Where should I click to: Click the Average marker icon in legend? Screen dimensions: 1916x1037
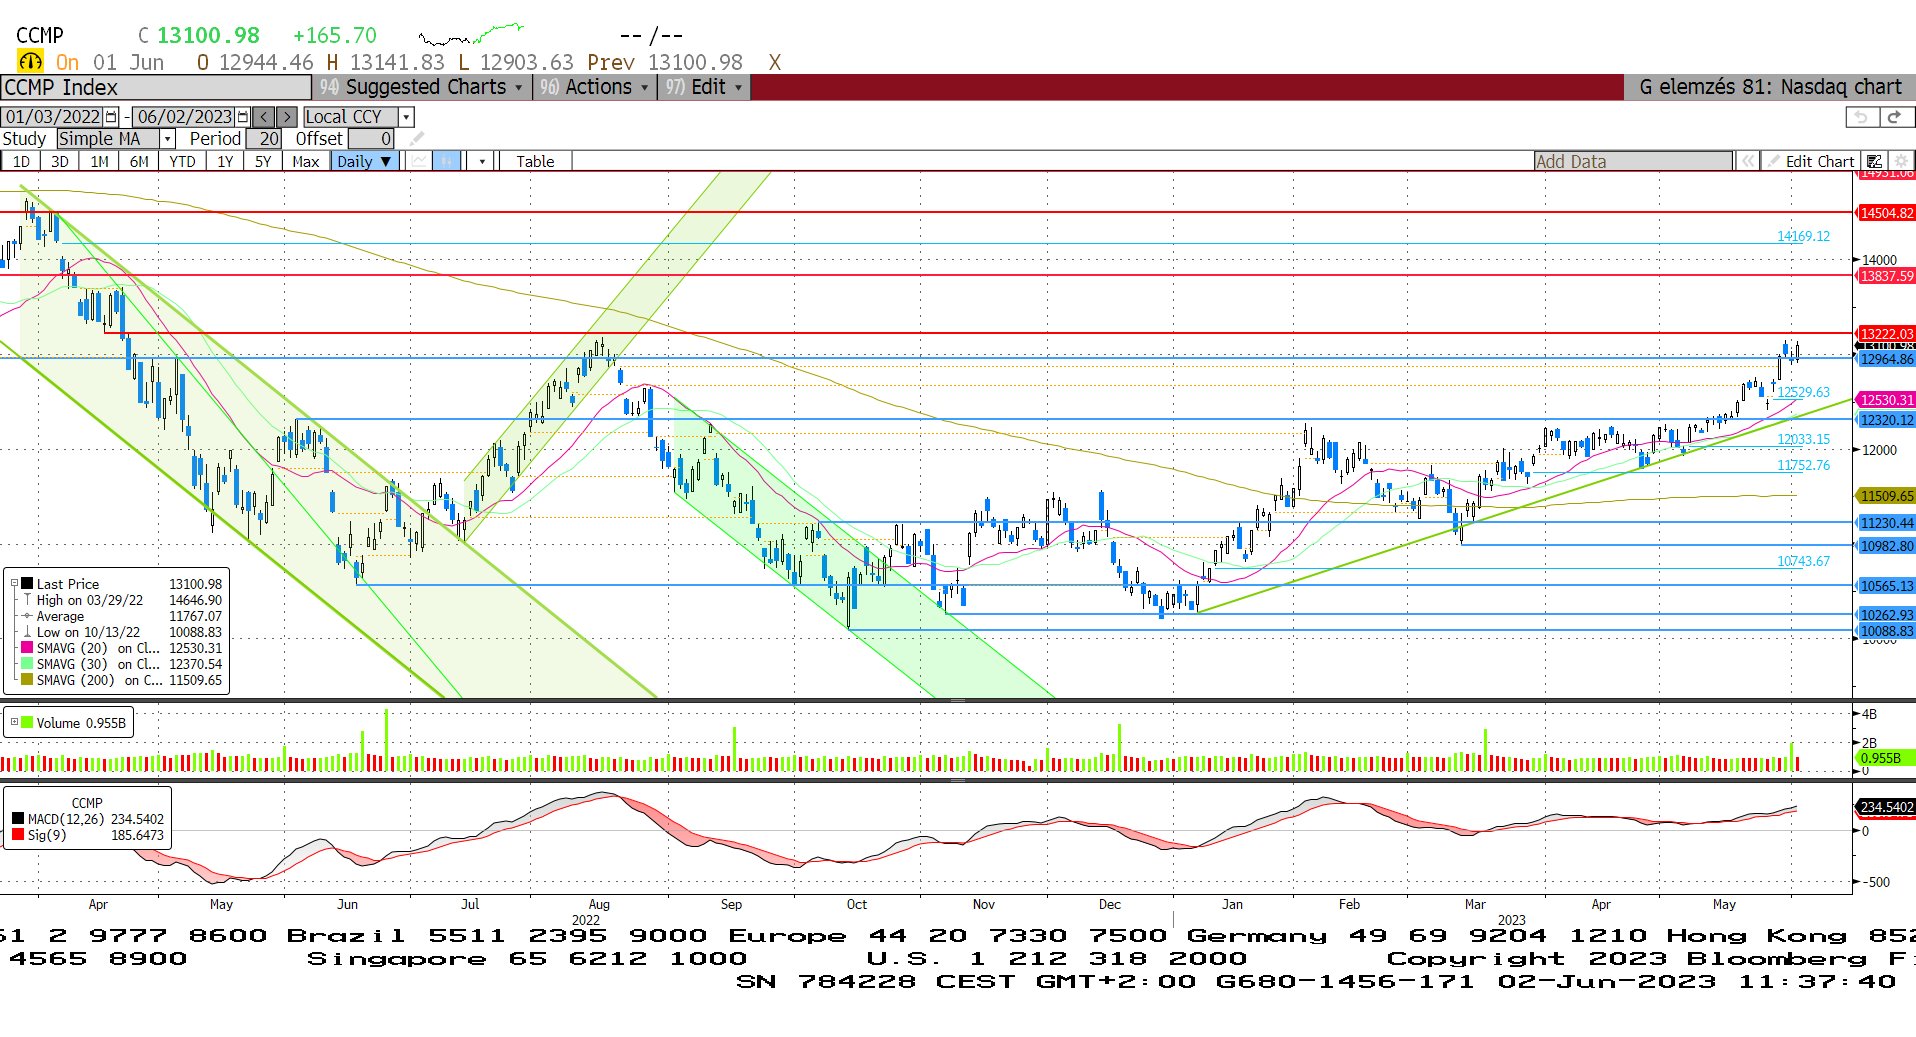click(27, 616)
